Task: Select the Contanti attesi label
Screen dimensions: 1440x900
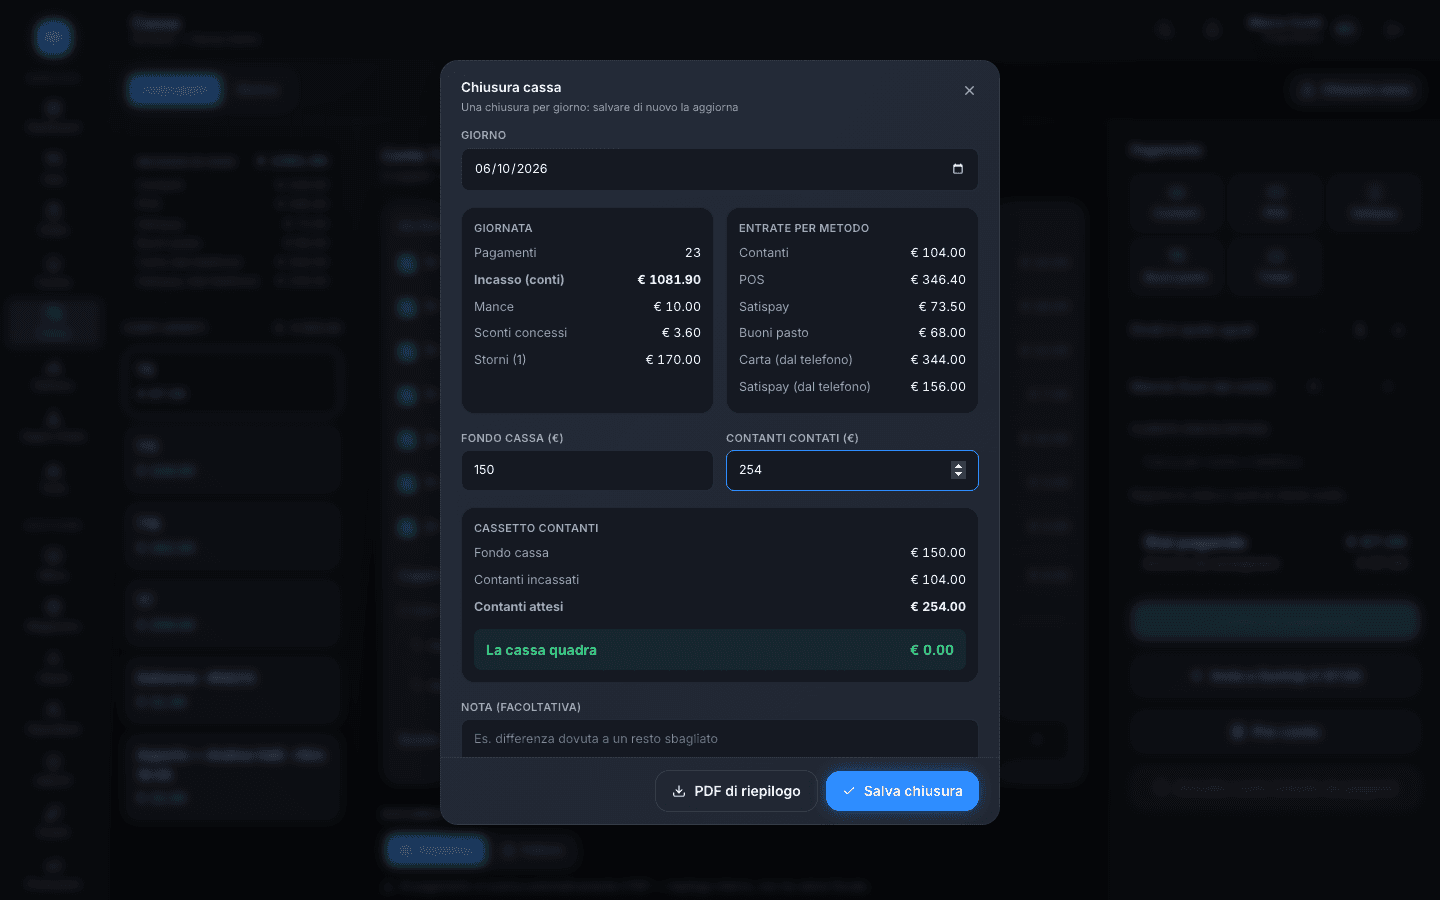Action: tap(518, 607)
